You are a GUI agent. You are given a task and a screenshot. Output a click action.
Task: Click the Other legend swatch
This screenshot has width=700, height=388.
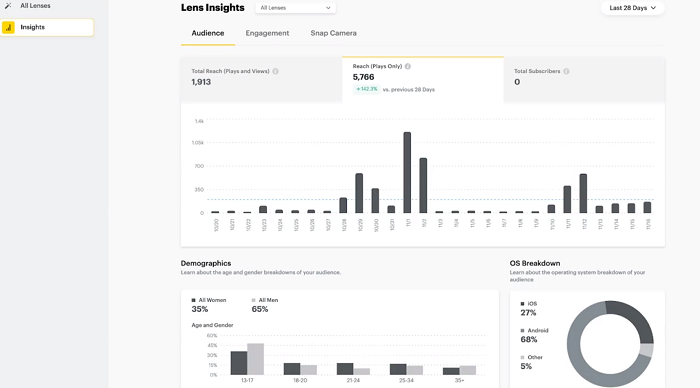coord(522,357)
